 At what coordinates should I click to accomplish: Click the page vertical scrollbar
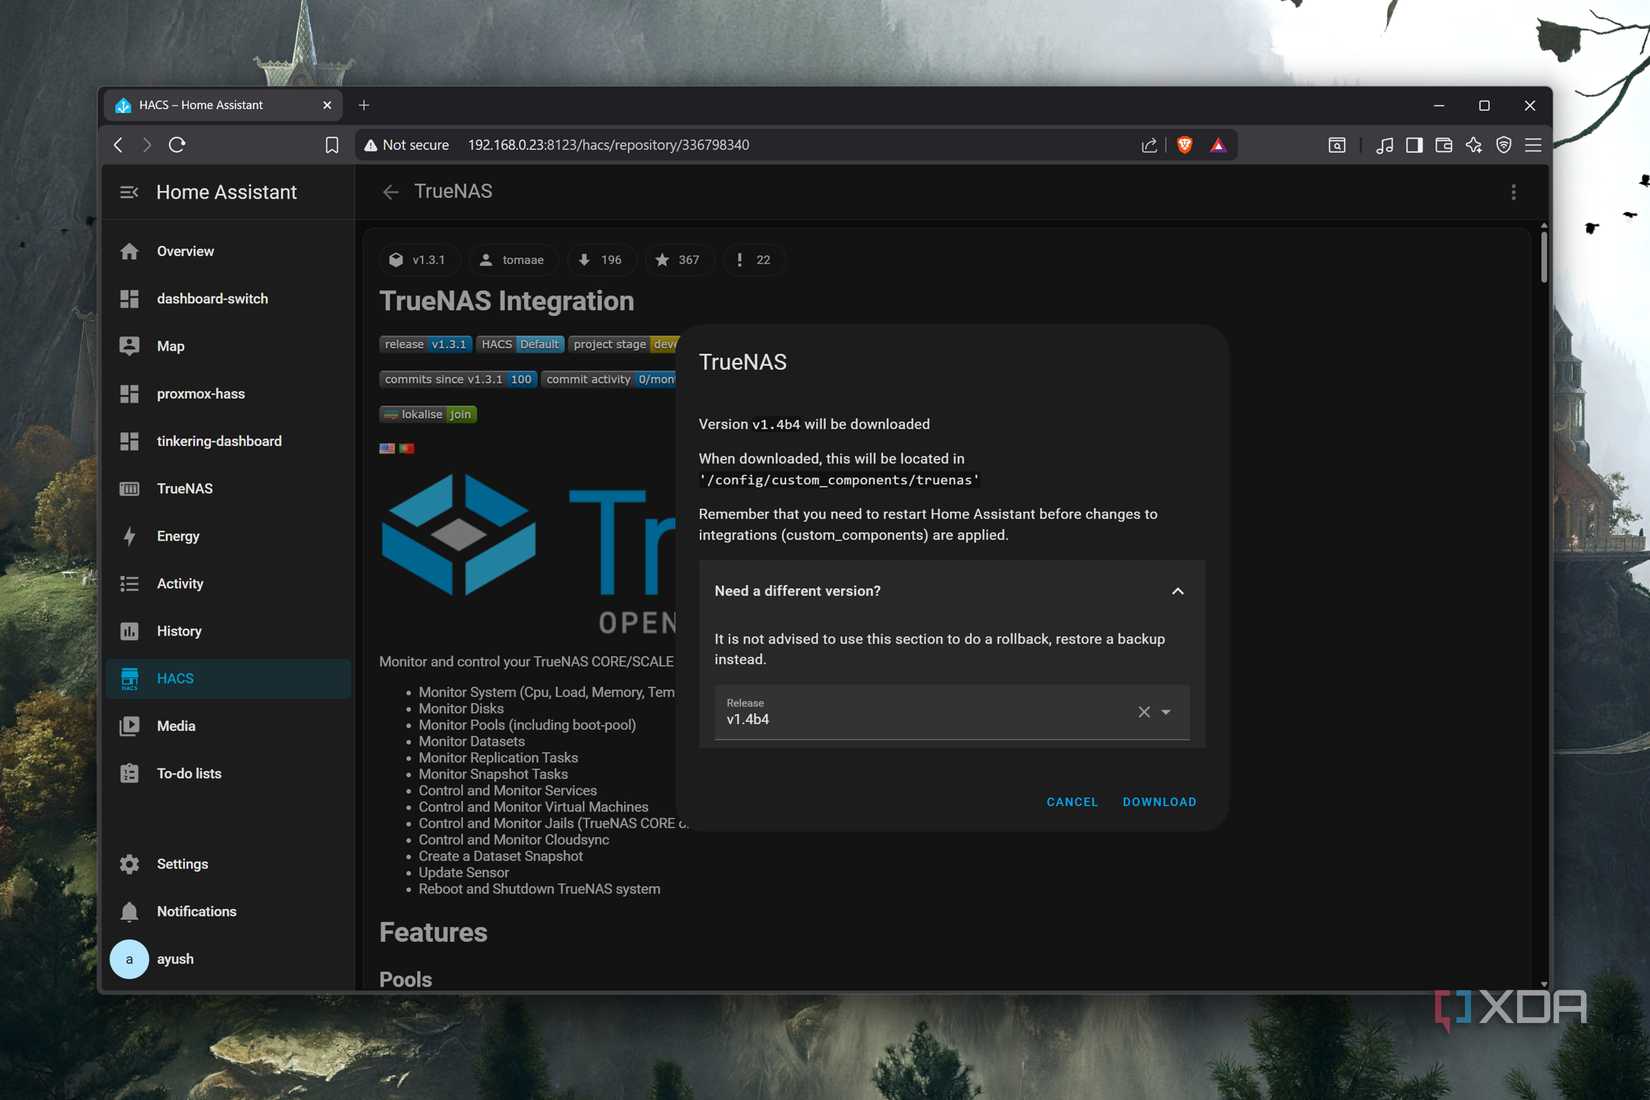[1544, 258]
